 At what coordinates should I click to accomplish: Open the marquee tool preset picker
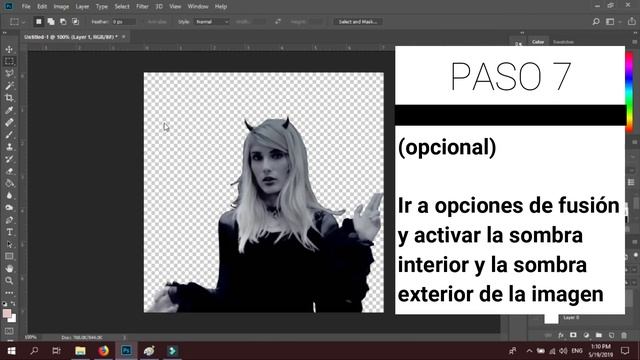(x=17, y=22)
